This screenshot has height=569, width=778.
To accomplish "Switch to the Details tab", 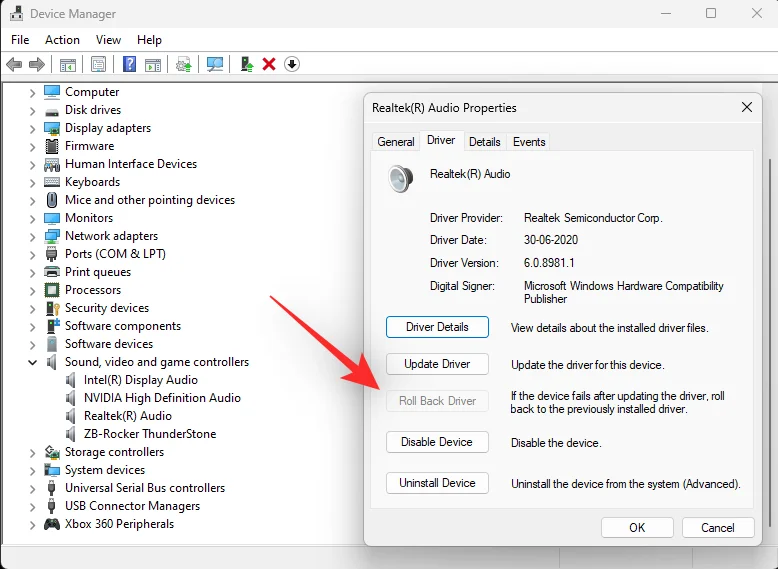I will tap(484, 142).
